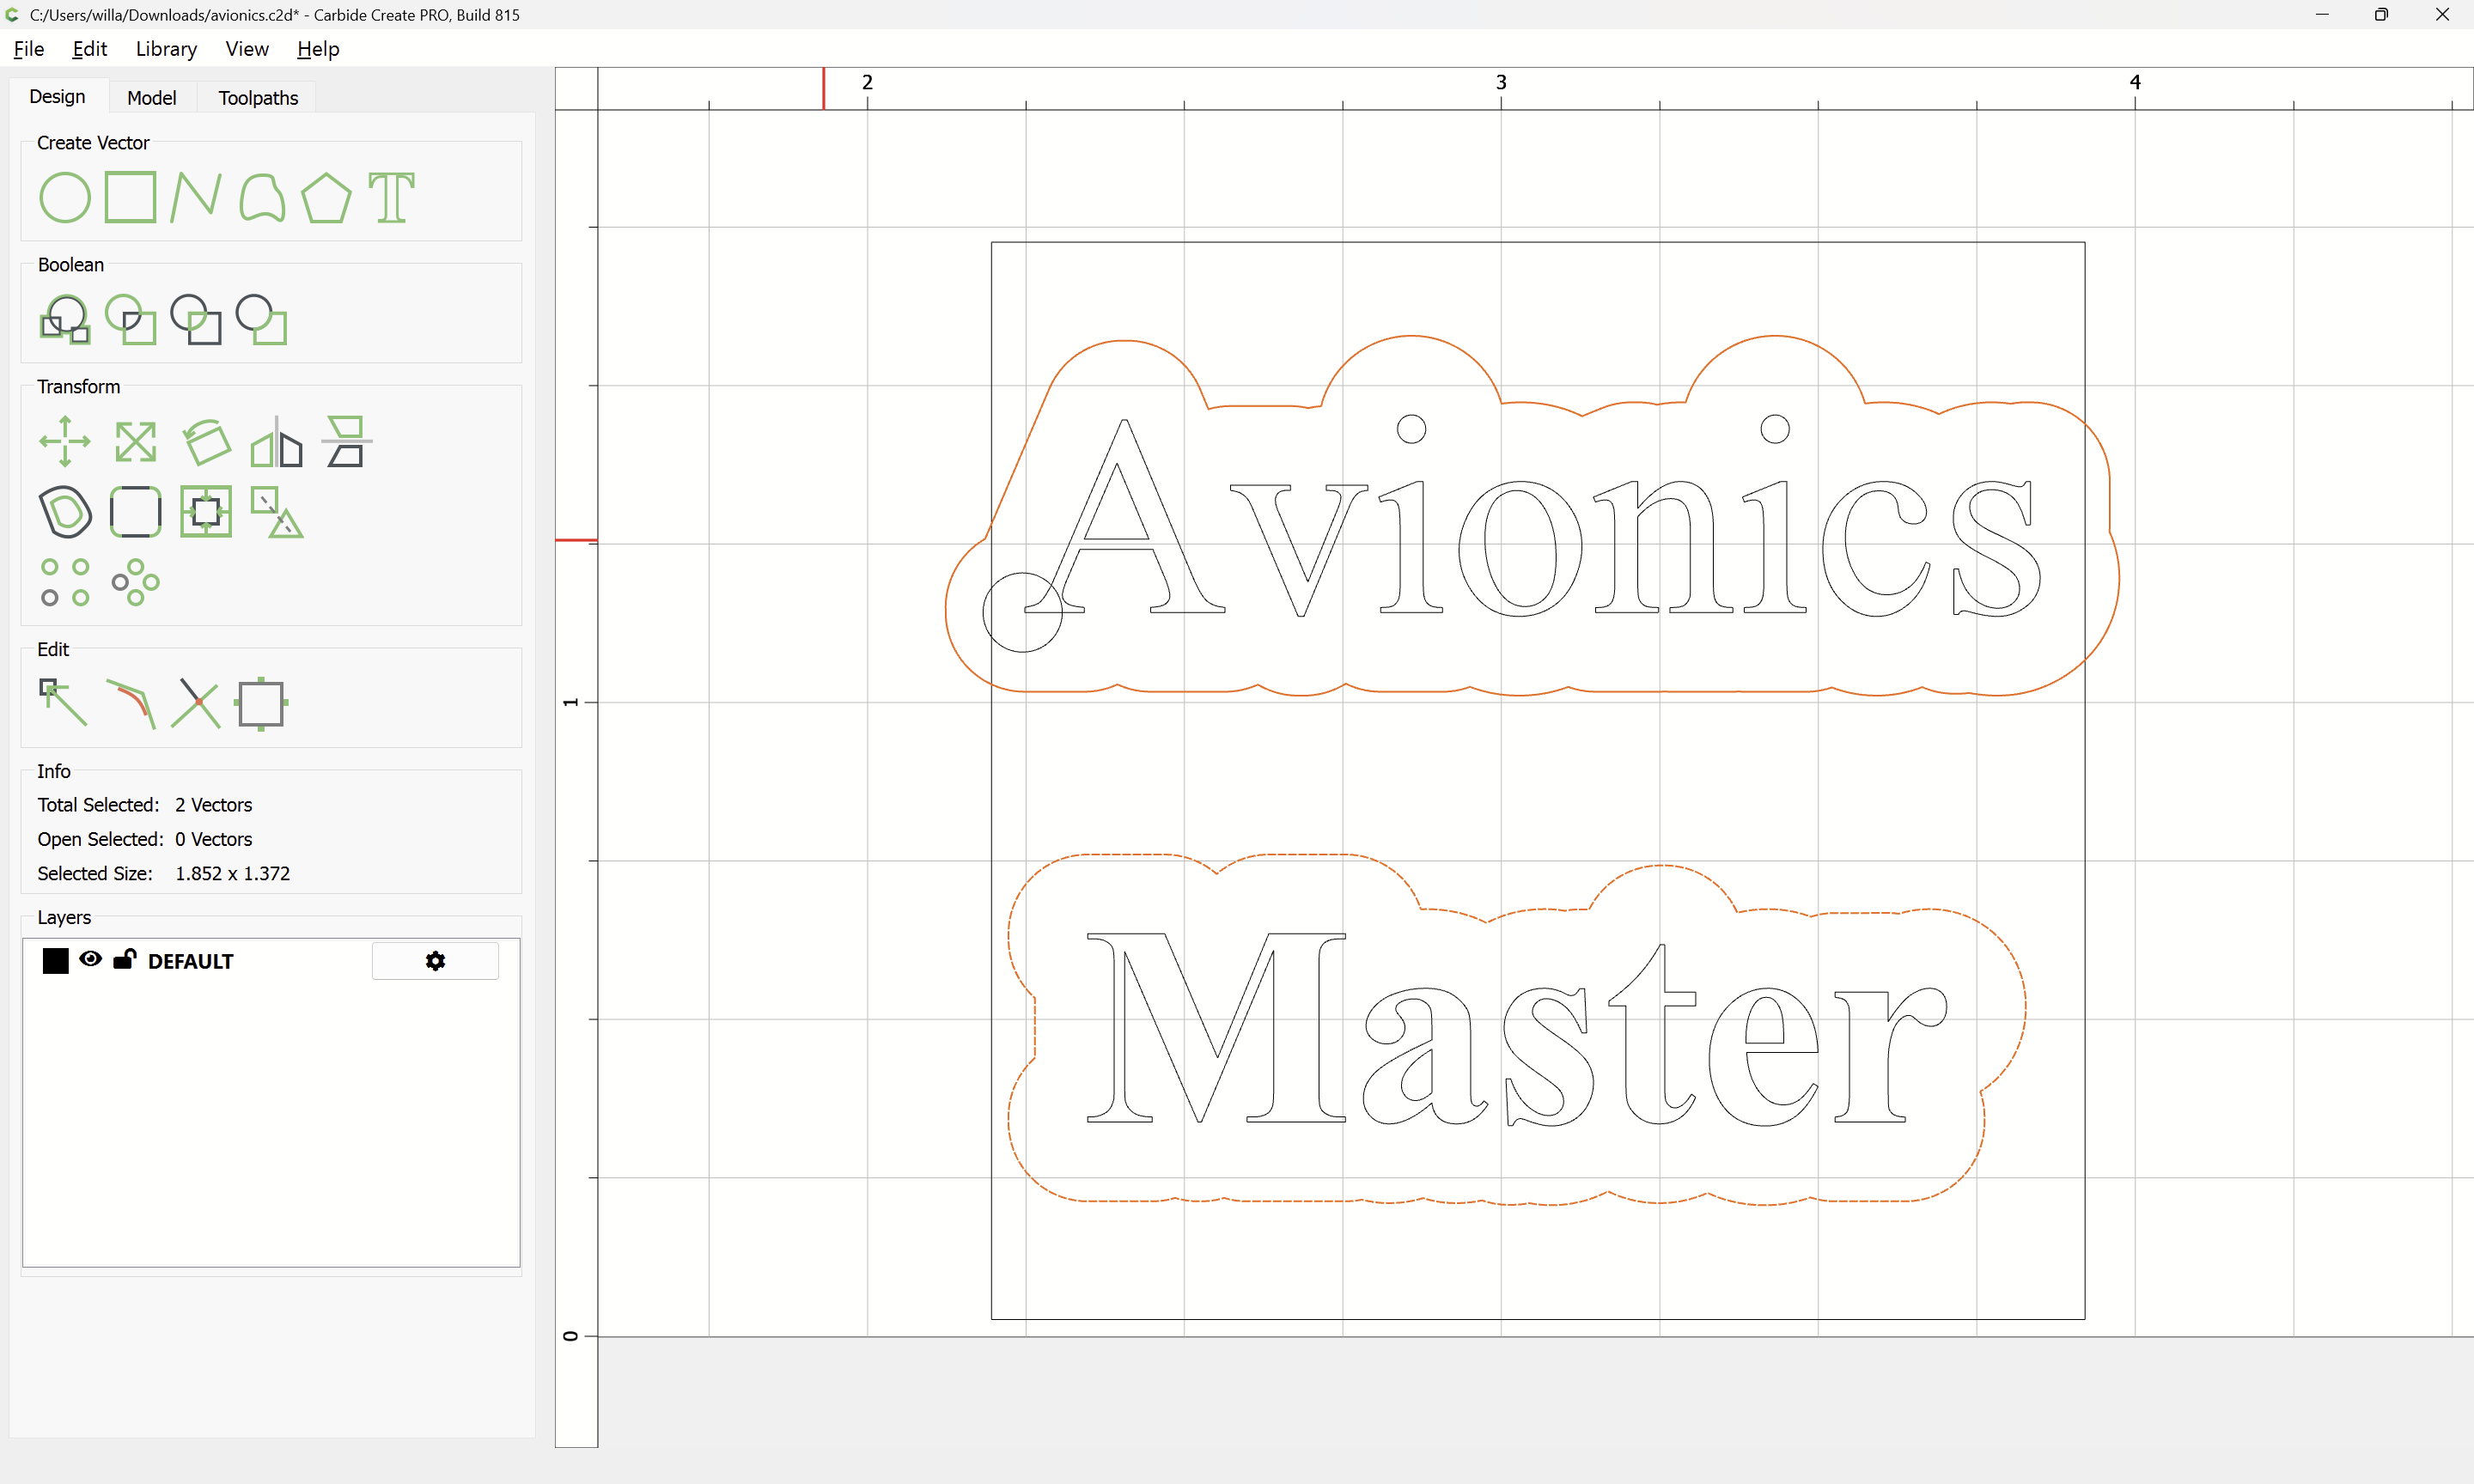Activate the Node Edit tool
The image size is (2474, 1484).
[x=64, y=703]
